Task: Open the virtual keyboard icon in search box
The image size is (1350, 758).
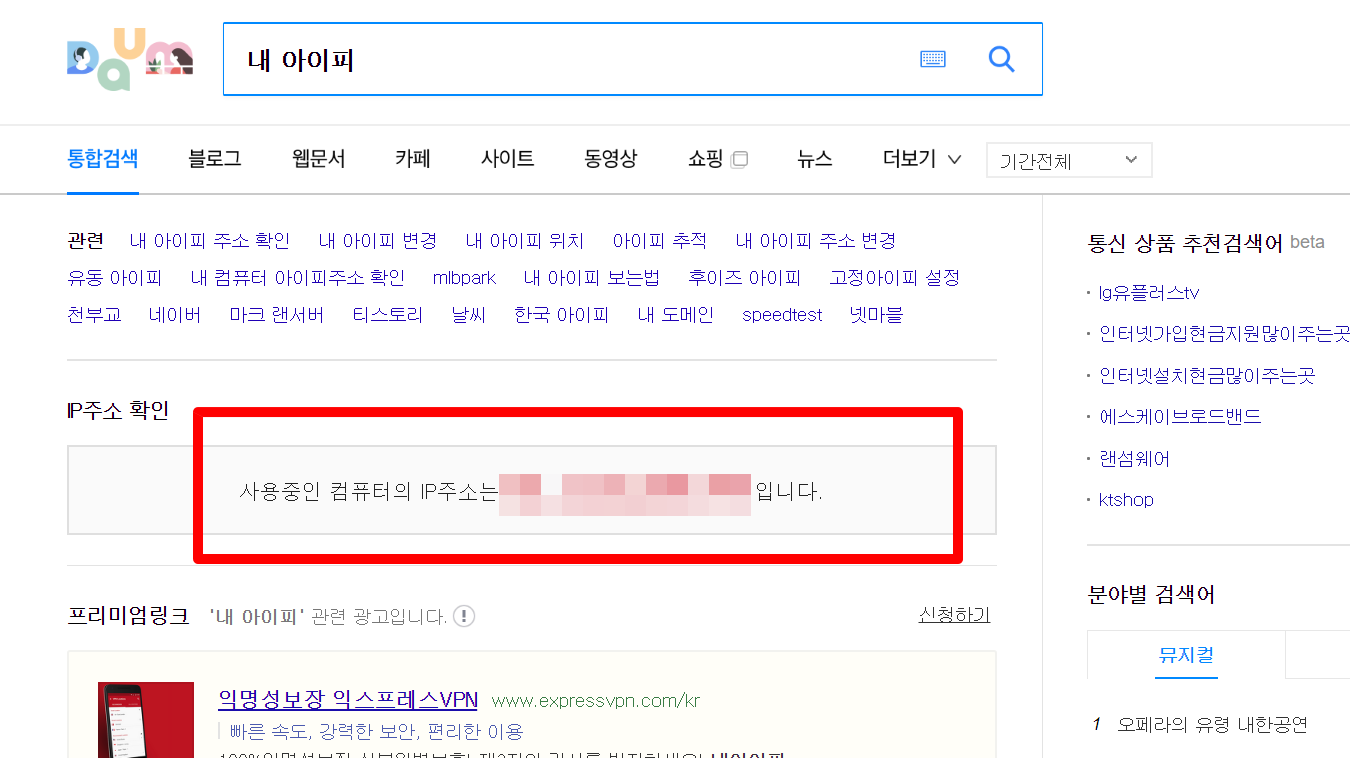Action: pyautogui.click(x=932, y=60)
